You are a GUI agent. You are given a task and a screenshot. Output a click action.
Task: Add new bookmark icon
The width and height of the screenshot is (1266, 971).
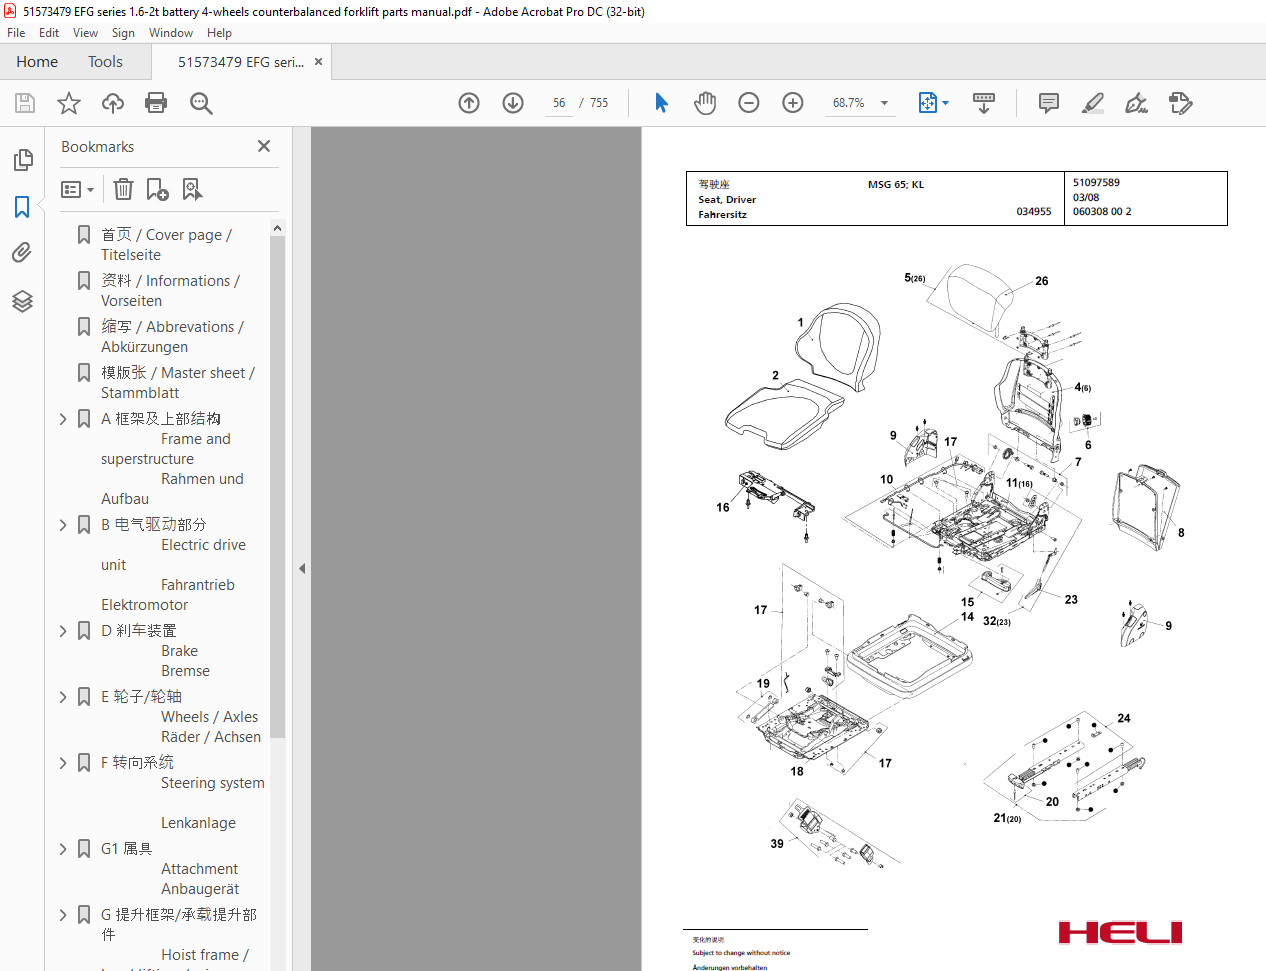tap(157, 189)
